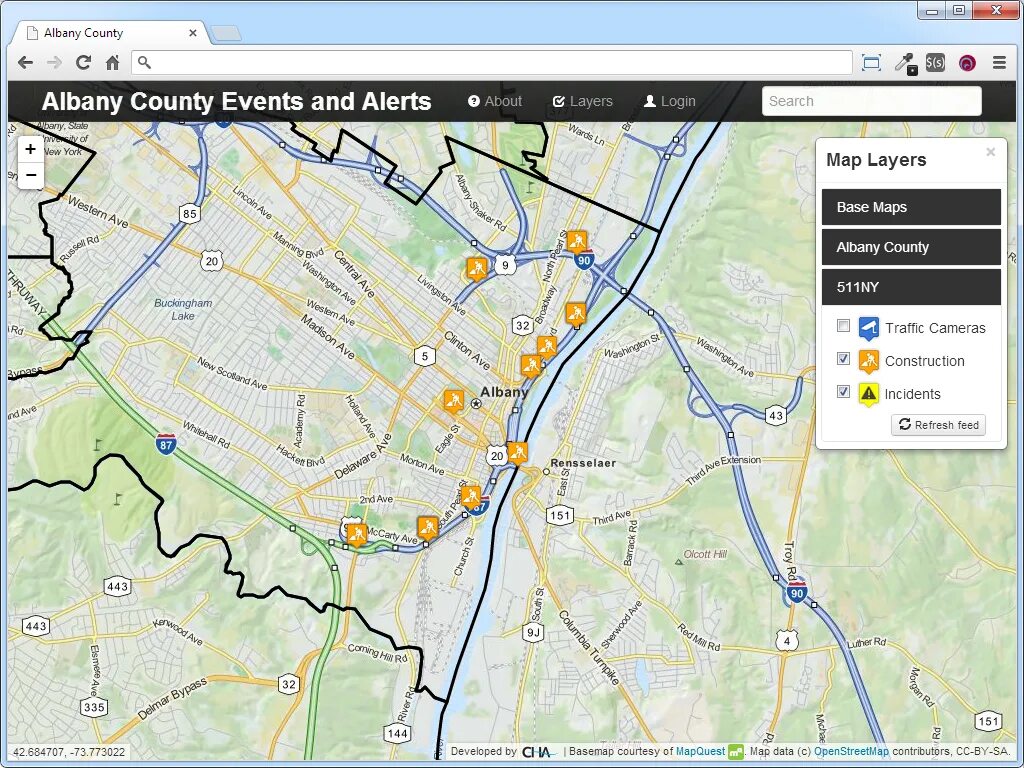Screen dimensions: 1024x768
Task: Open the Login menu item
Action: click(669, 101)
